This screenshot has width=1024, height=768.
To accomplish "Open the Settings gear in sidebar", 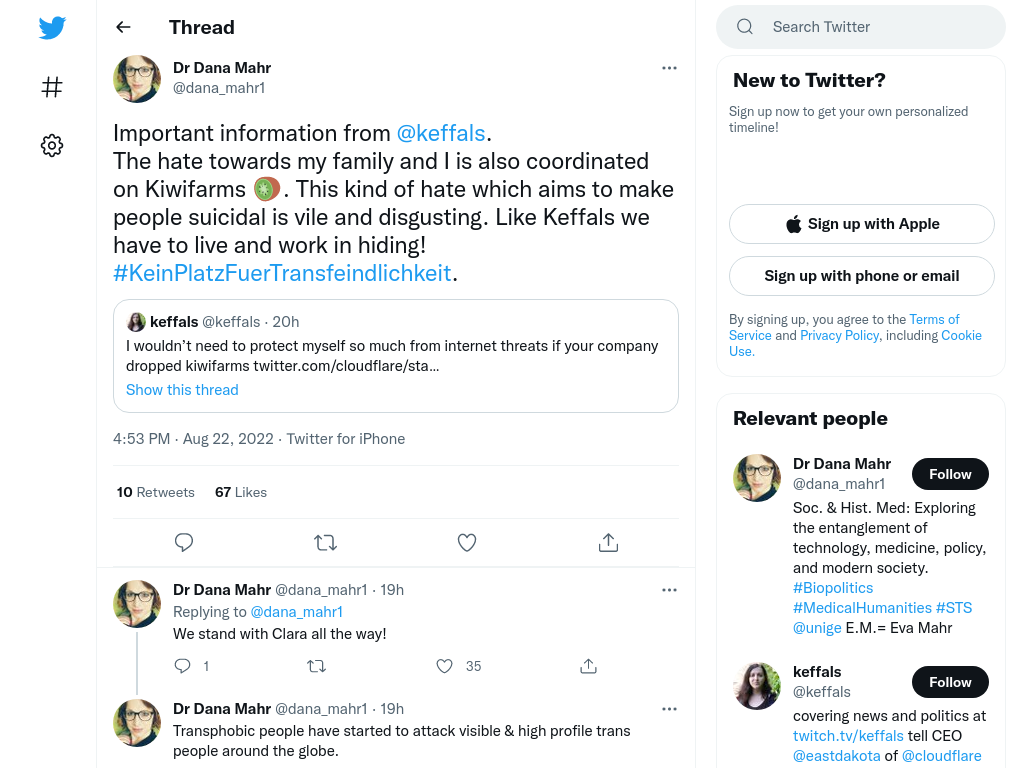I will pos(52,146).
